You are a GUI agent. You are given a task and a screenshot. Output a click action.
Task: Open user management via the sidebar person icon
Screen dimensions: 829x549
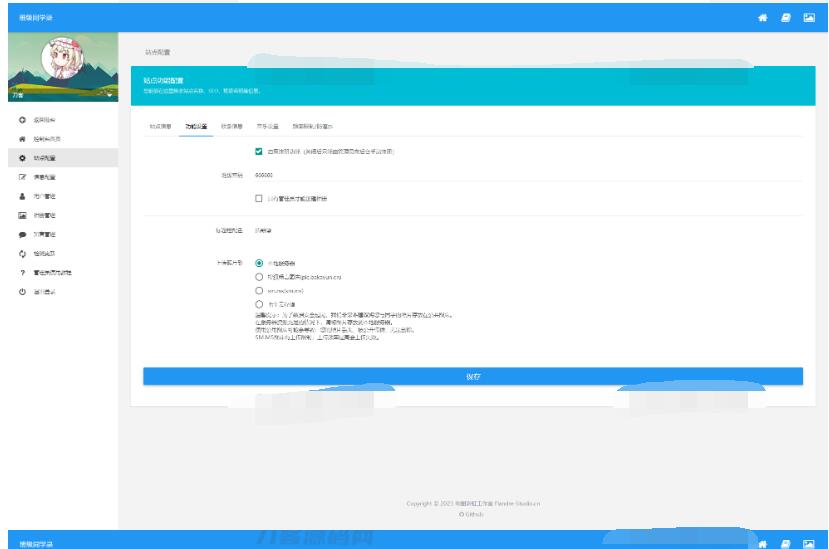pyautogui.click(x=22, y=195)
